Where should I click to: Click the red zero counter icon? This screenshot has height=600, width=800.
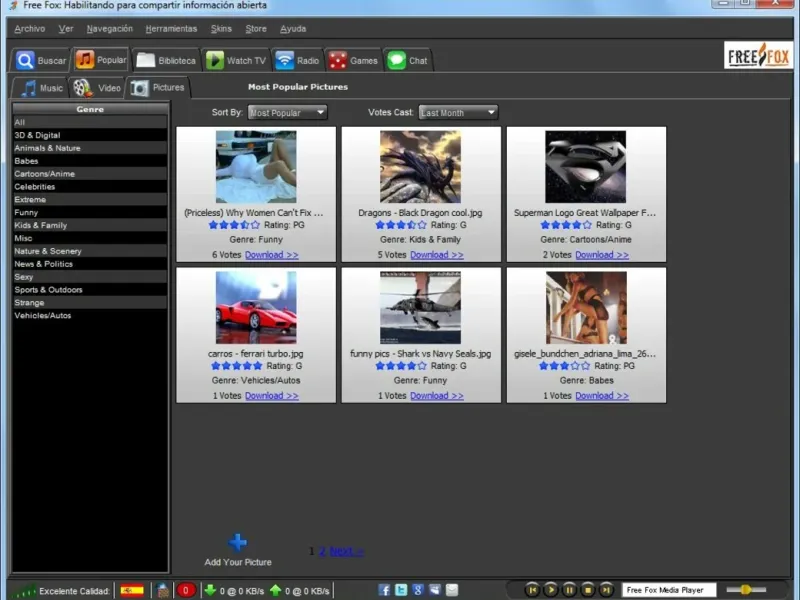click(x=185, y=590)
